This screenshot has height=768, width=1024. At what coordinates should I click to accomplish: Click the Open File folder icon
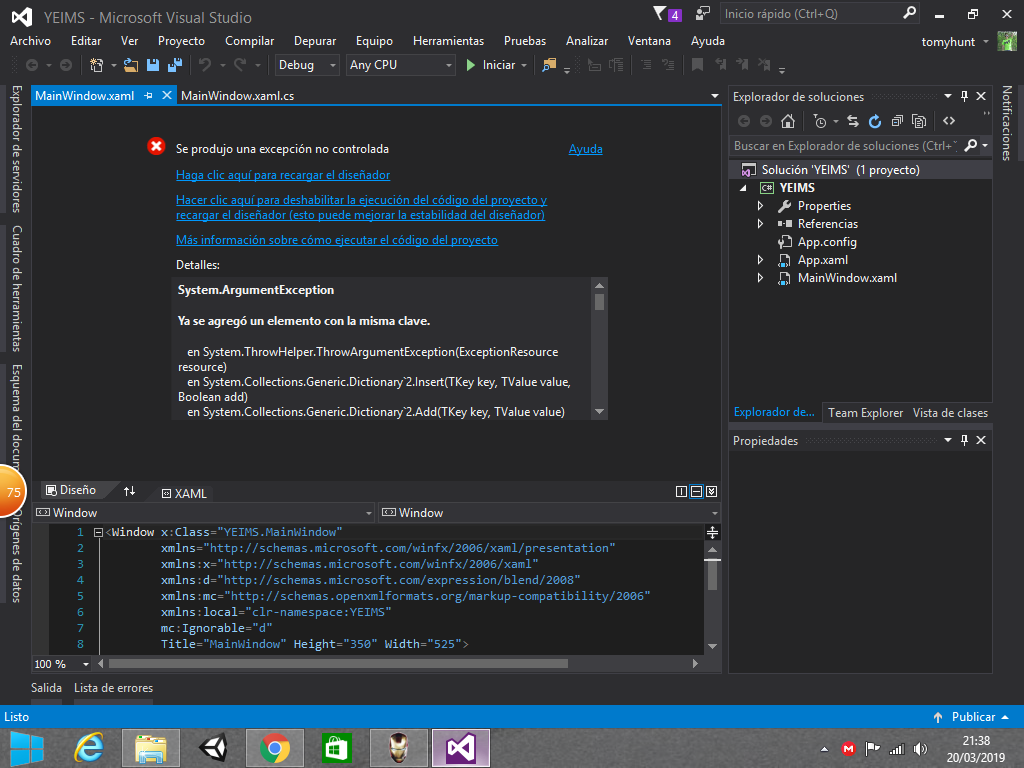tap(131, 65)
